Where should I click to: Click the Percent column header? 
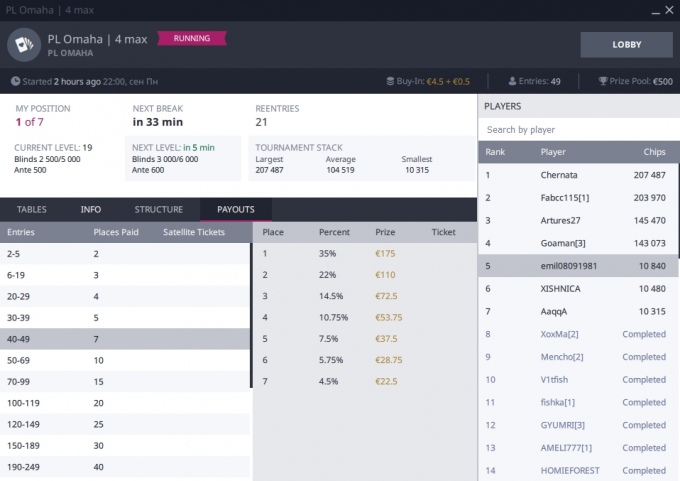(x=334, y=232)
